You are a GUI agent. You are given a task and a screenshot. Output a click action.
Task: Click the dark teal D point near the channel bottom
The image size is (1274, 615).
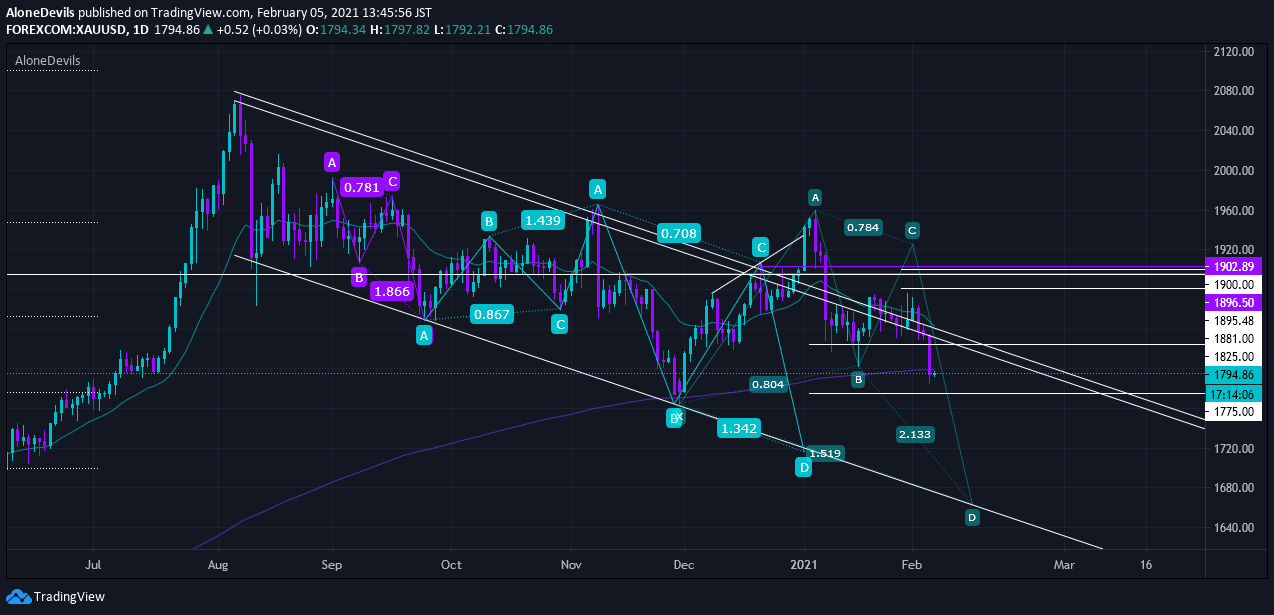971,517
